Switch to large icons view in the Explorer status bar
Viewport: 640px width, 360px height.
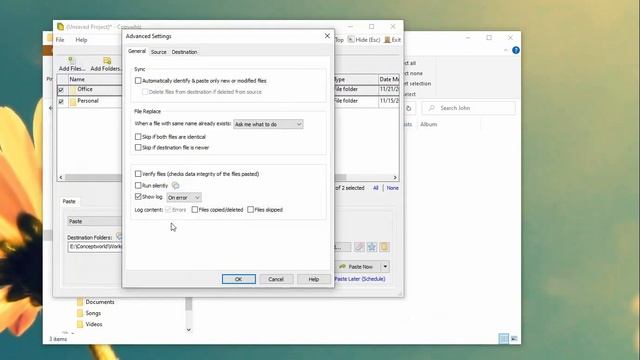514,338
